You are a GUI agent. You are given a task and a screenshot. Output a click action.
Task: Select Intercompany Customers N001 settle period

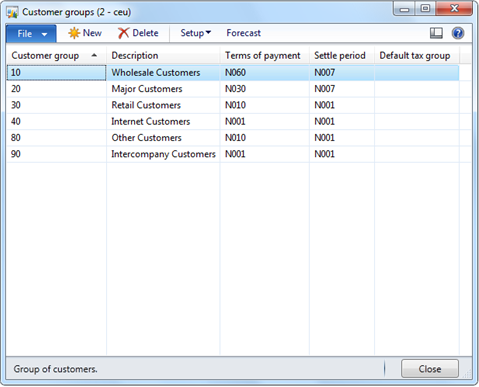(x=342, y=154)
